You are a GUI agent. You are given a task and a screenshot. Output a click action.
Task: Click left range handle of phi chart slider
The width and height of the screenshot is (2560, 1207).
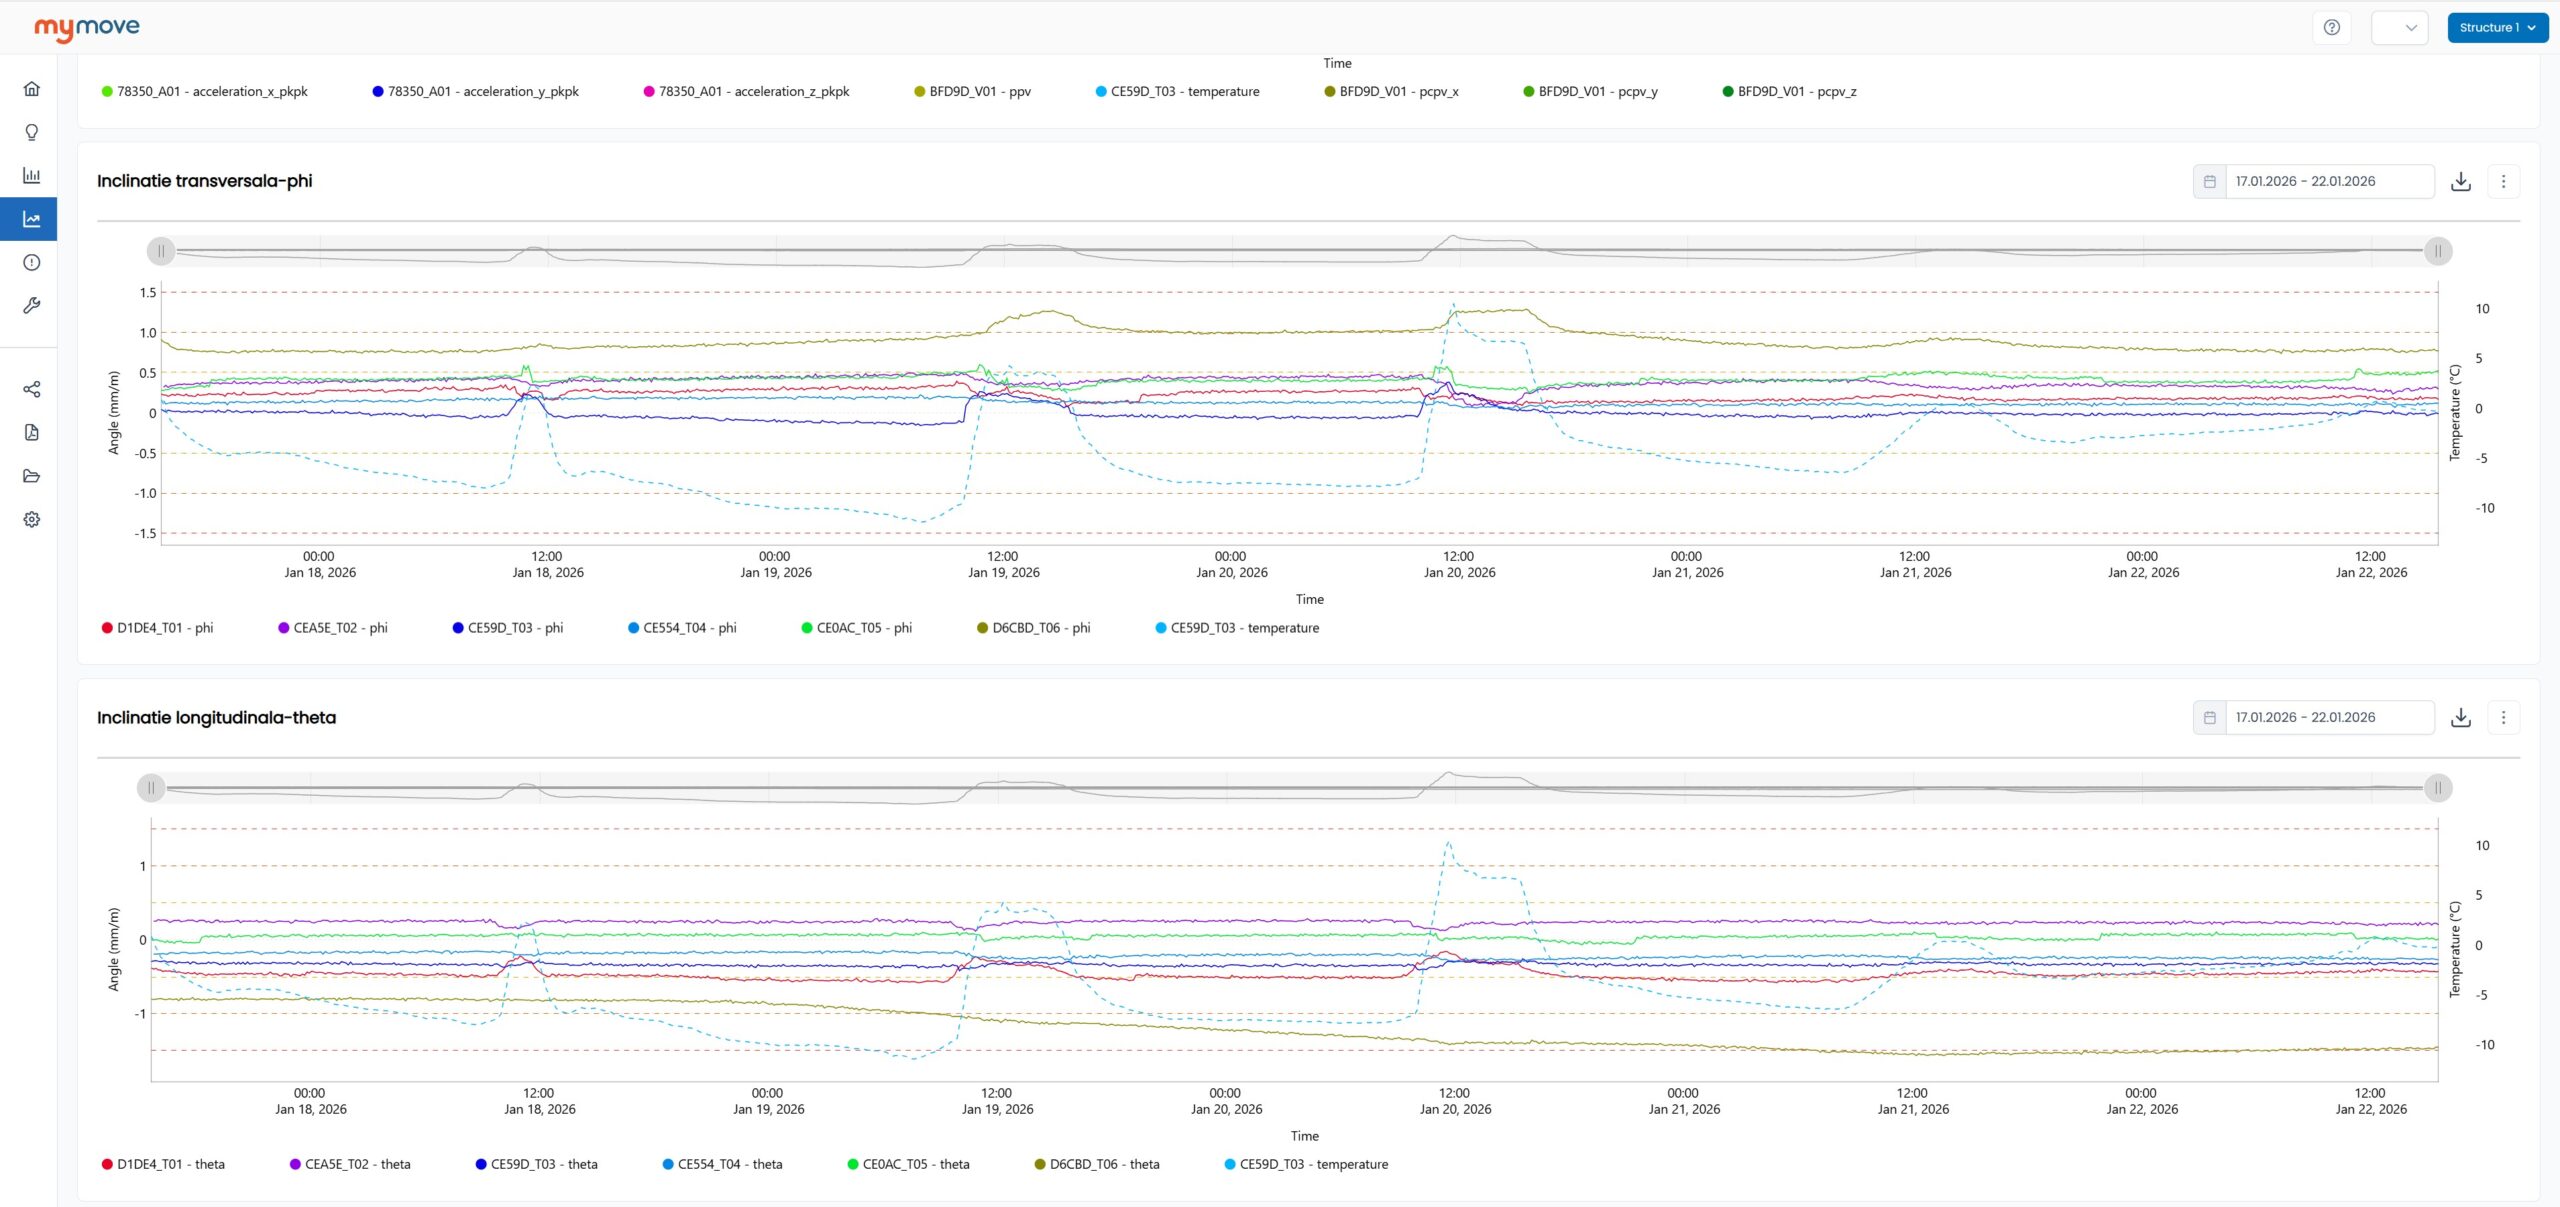[161, 252]
